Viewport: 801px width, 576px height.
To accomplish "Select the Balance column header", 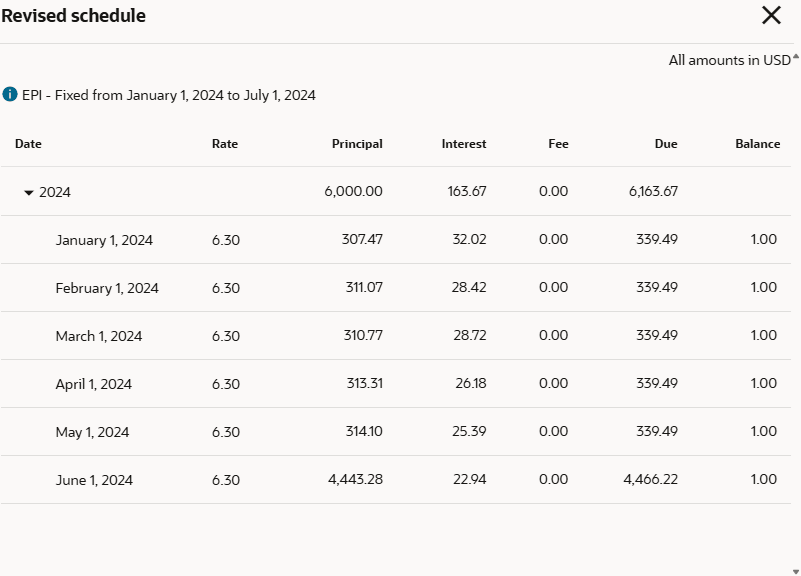I will pyautogui.click(x=757, y=144).
